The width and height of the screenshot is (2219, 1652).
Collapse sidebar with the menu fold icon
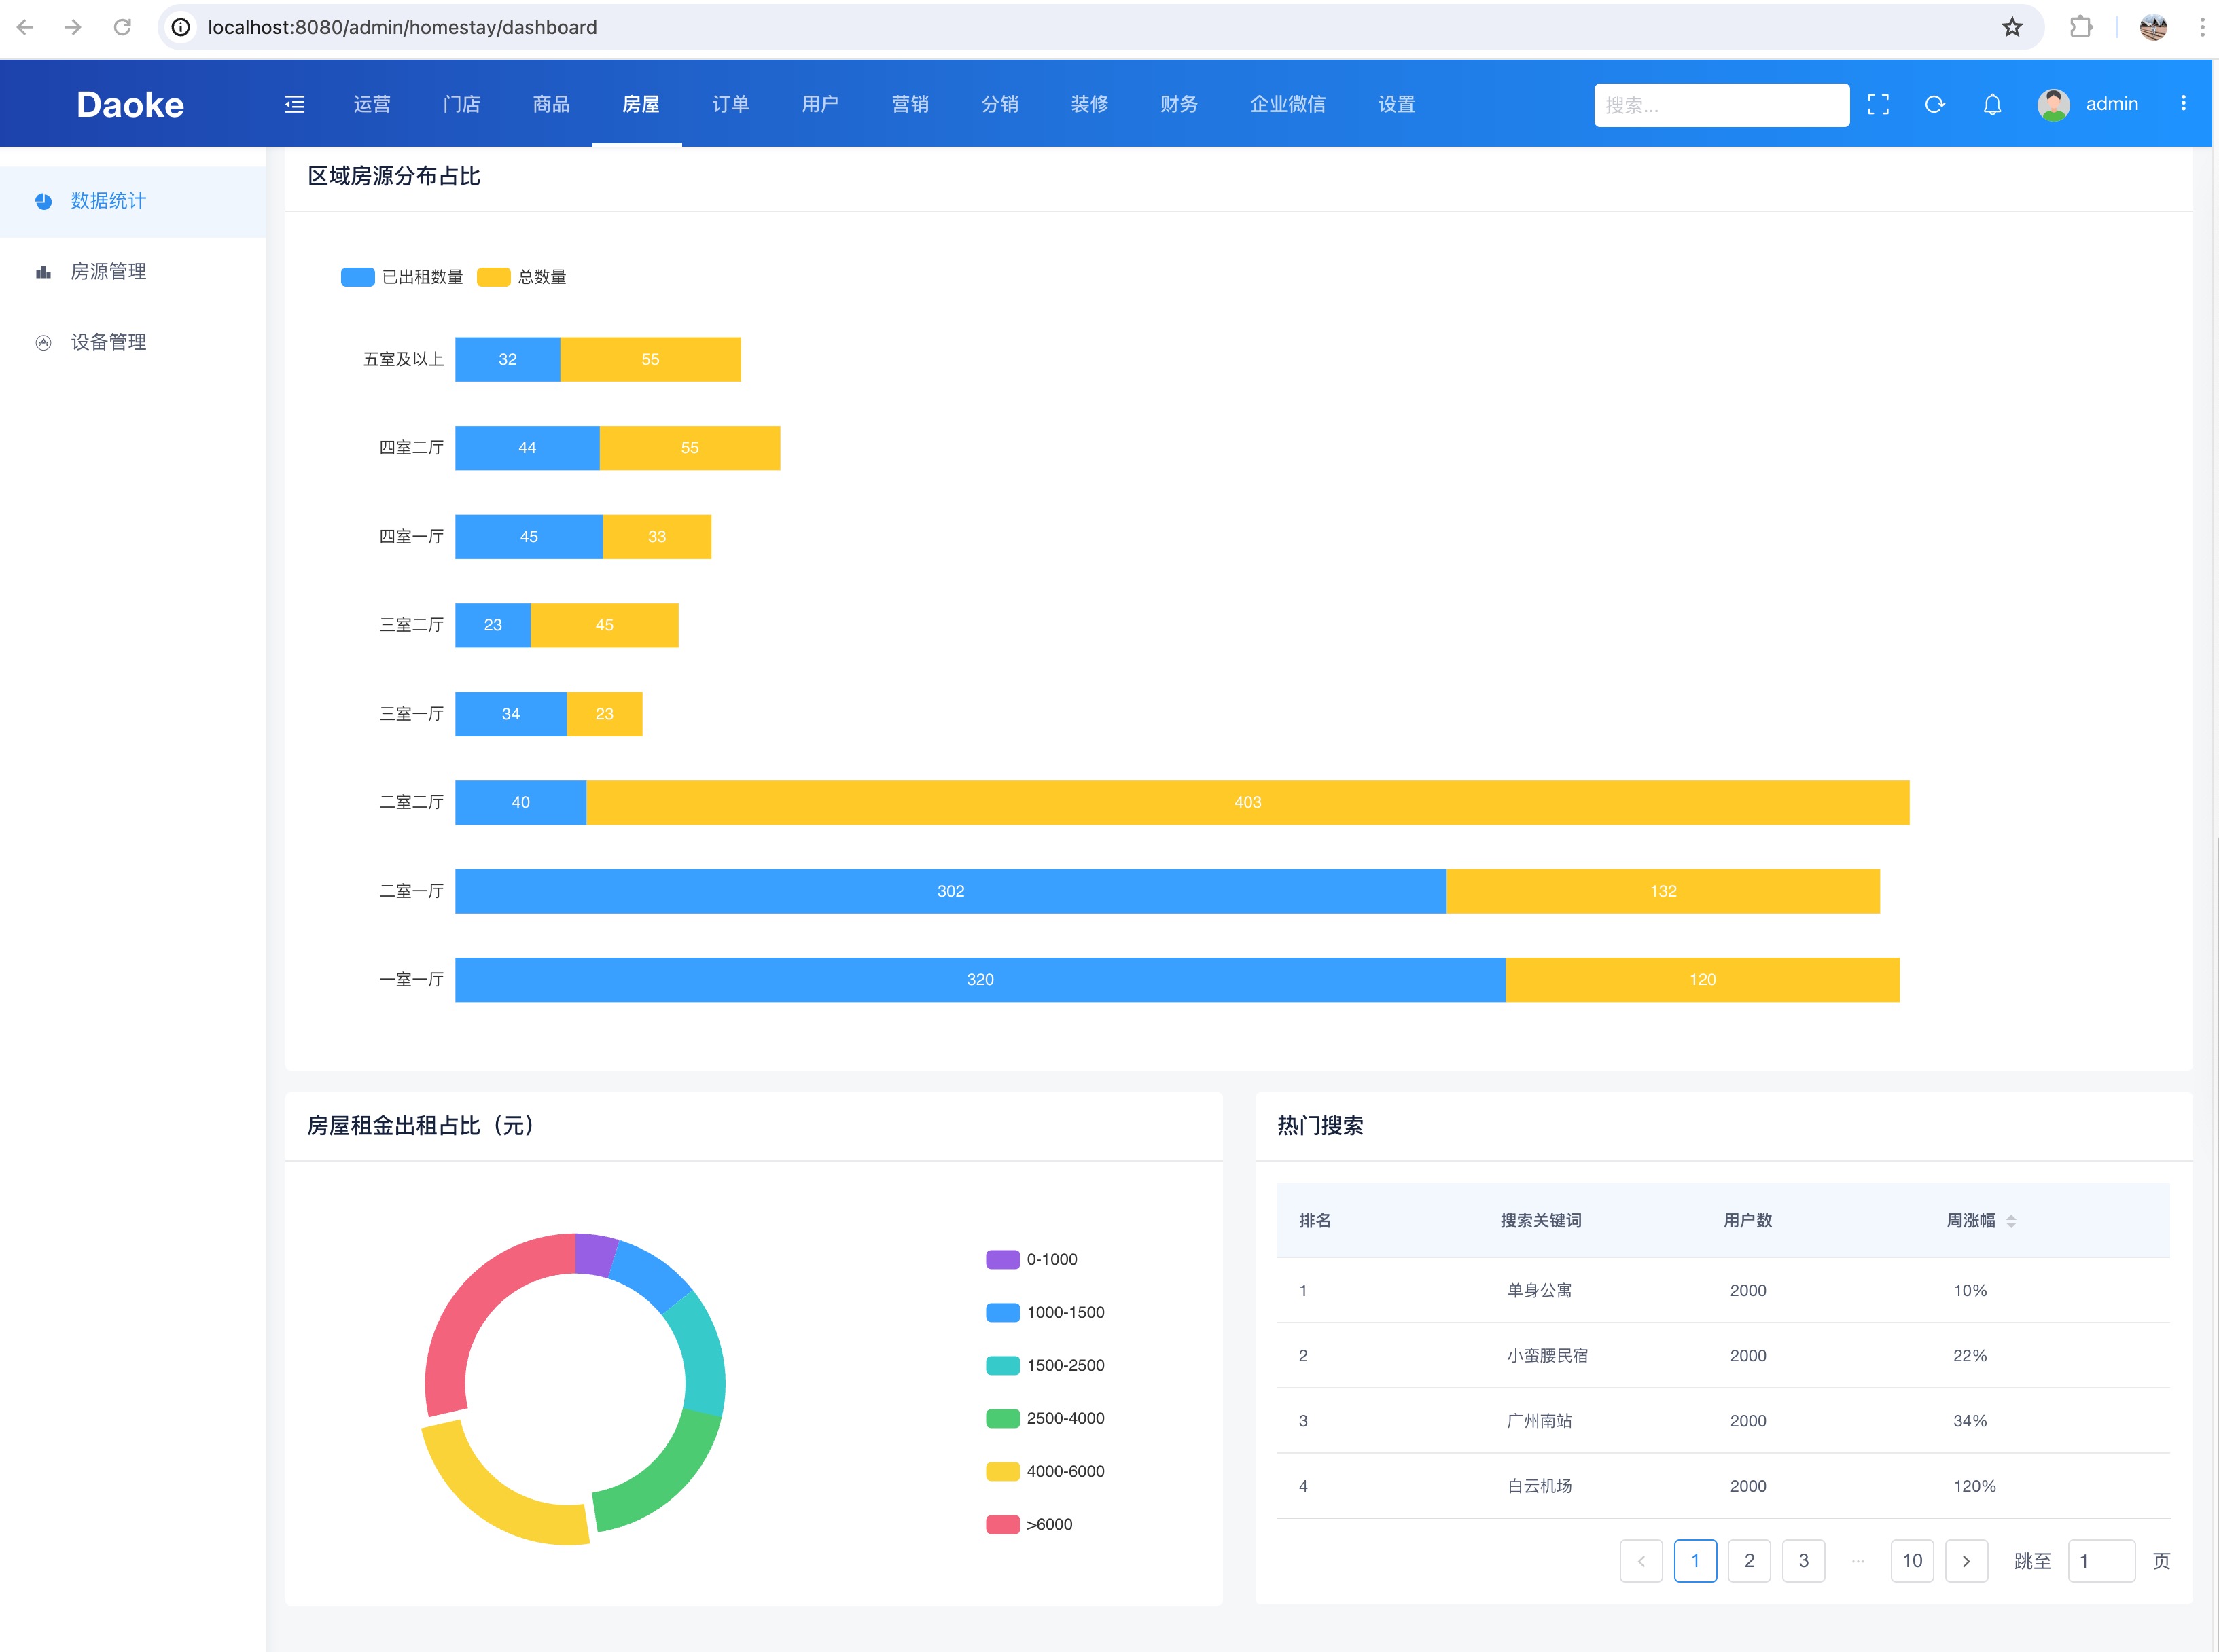[x=294, y=104]
